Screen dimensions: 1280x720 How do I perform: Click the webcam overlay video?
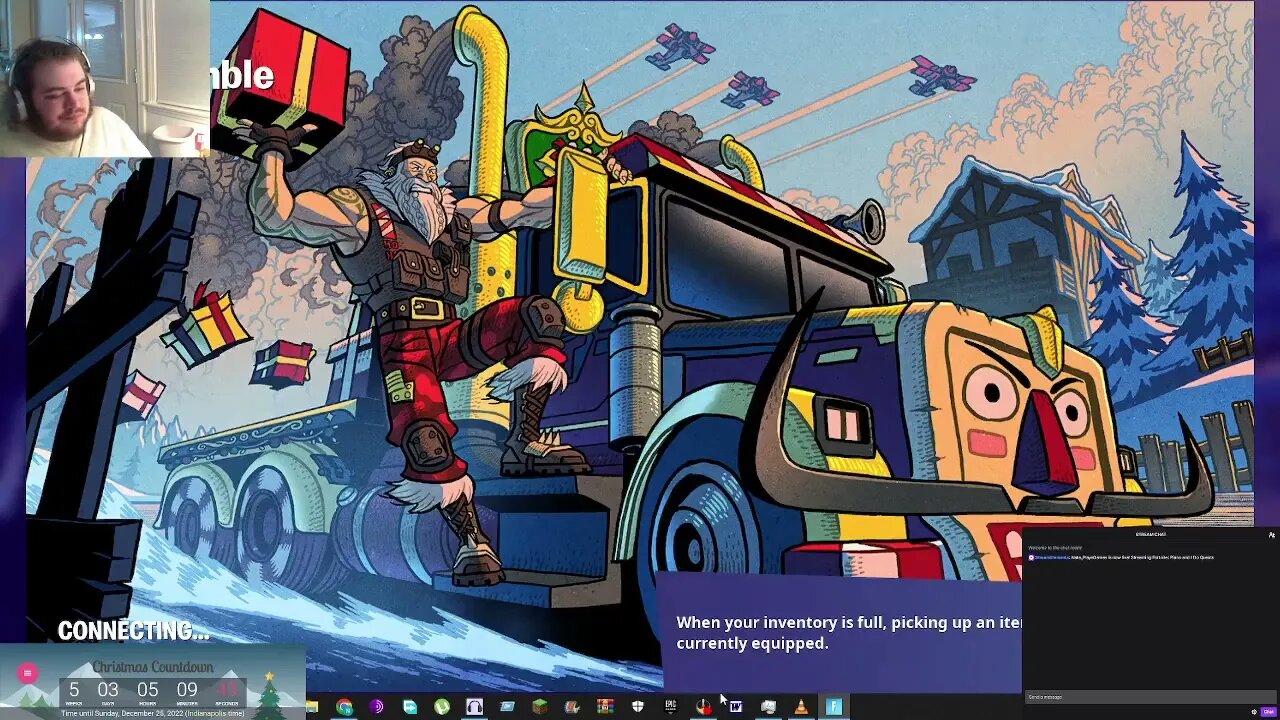[105, 78]
